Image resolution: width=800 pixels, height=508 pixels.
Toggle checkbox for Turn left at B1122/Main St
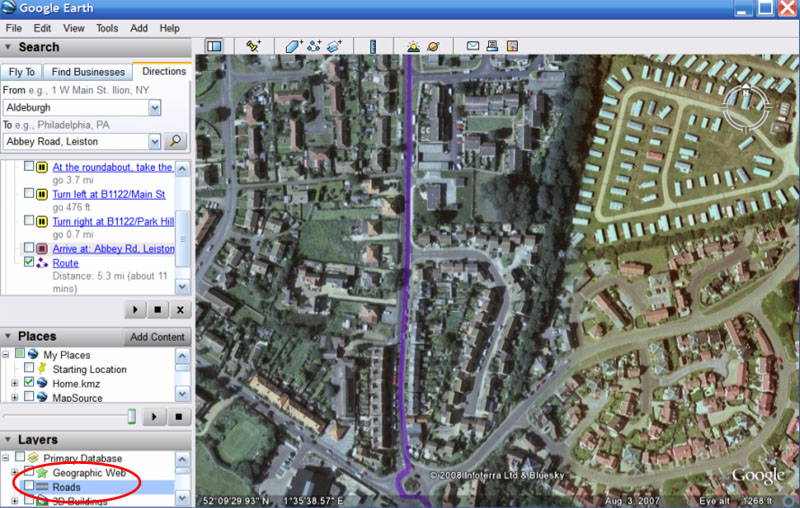point(29,193)
